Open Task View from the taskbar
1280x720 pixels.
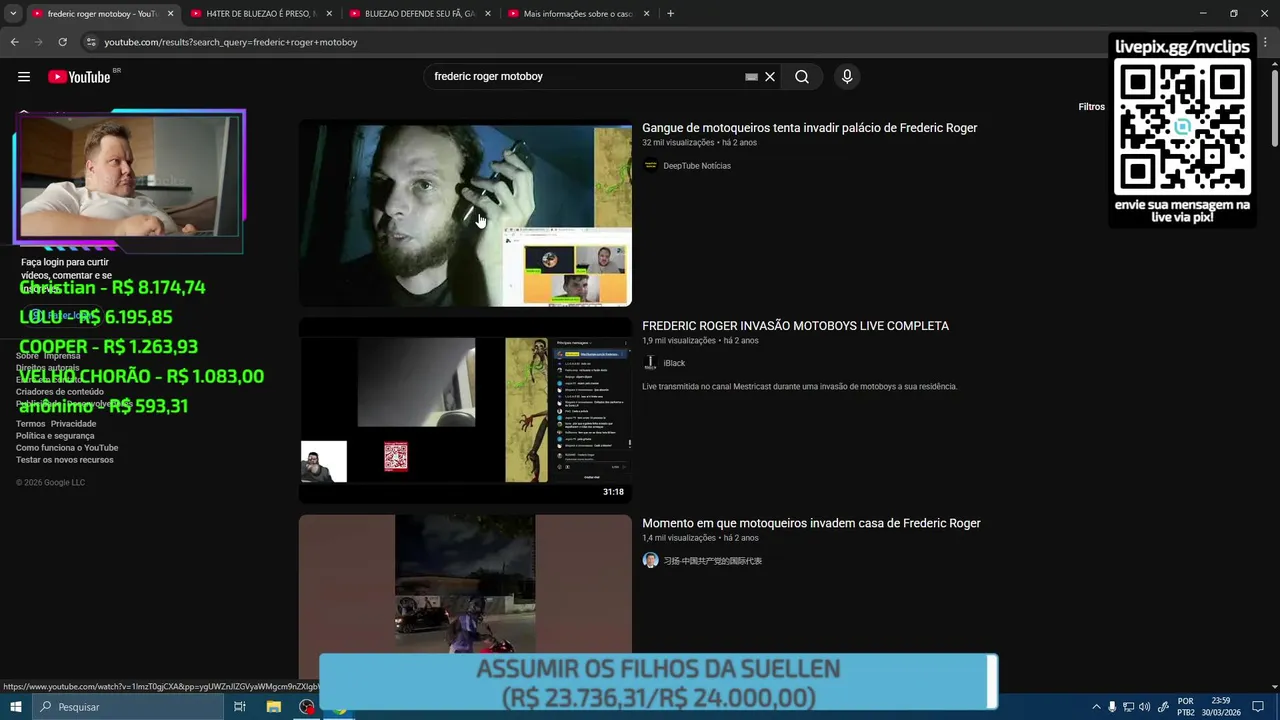pos(240,707)
